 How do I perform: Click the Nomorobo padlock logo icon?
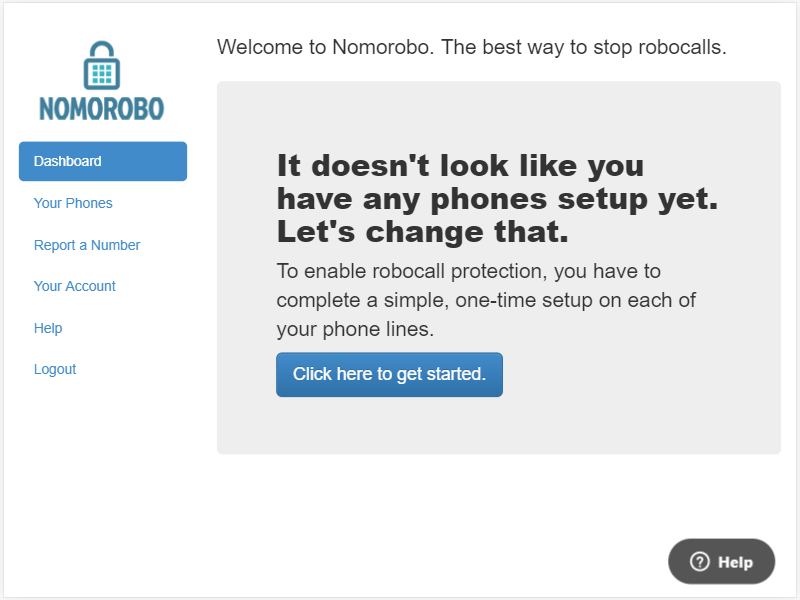tap(102, 65)
